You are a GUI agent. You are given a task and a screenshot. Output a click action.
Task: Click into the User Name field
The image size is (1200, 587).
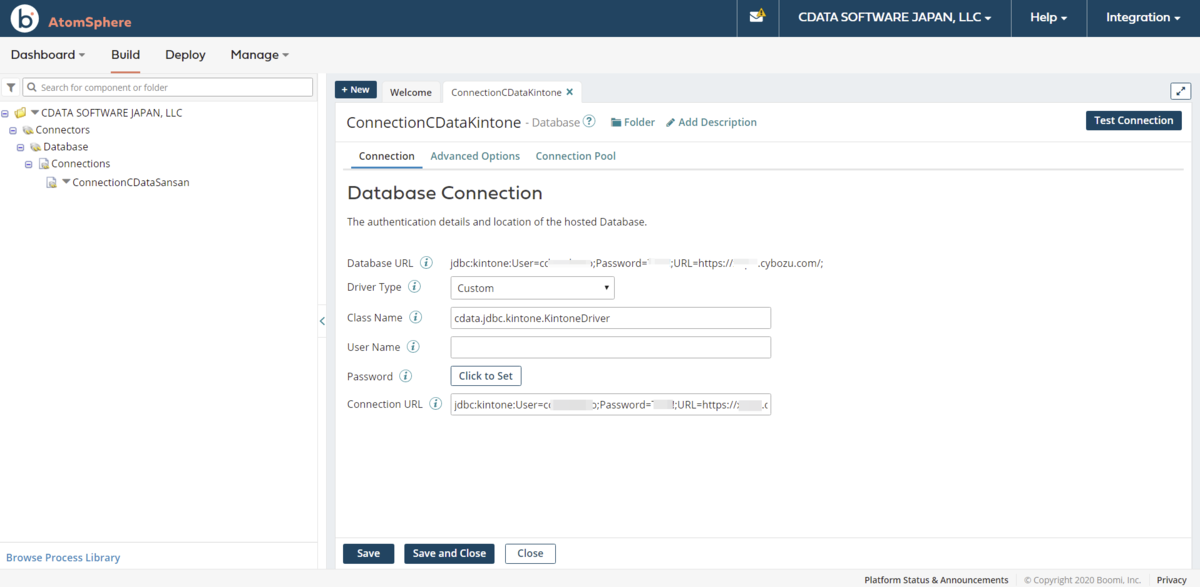point(611,347)
